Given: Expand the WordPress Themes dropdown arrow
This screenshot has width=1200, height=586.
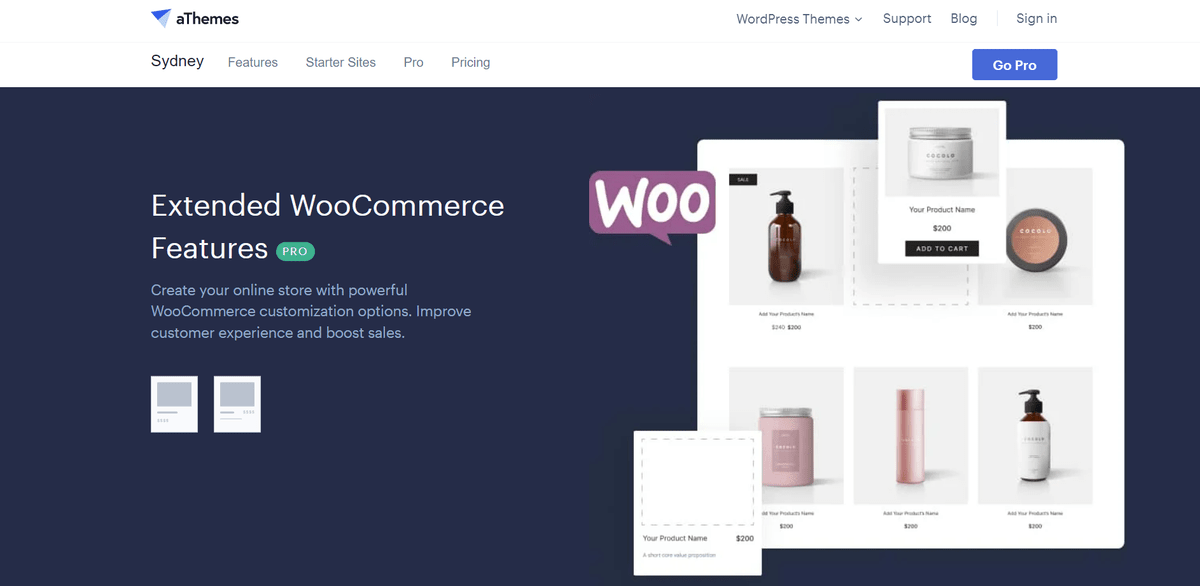Looking at the screenshot, I should 859,19.
